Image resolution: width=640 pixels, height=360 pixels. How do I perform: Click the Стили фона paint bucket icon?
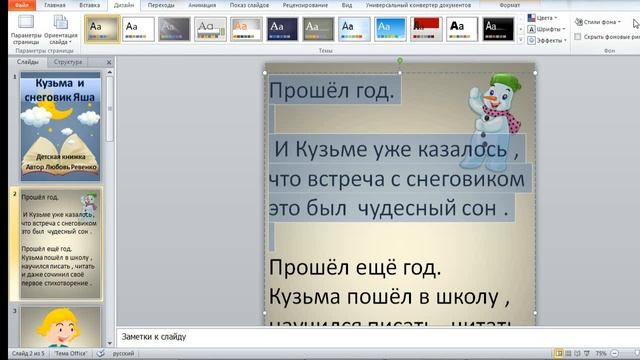point(579,22)
